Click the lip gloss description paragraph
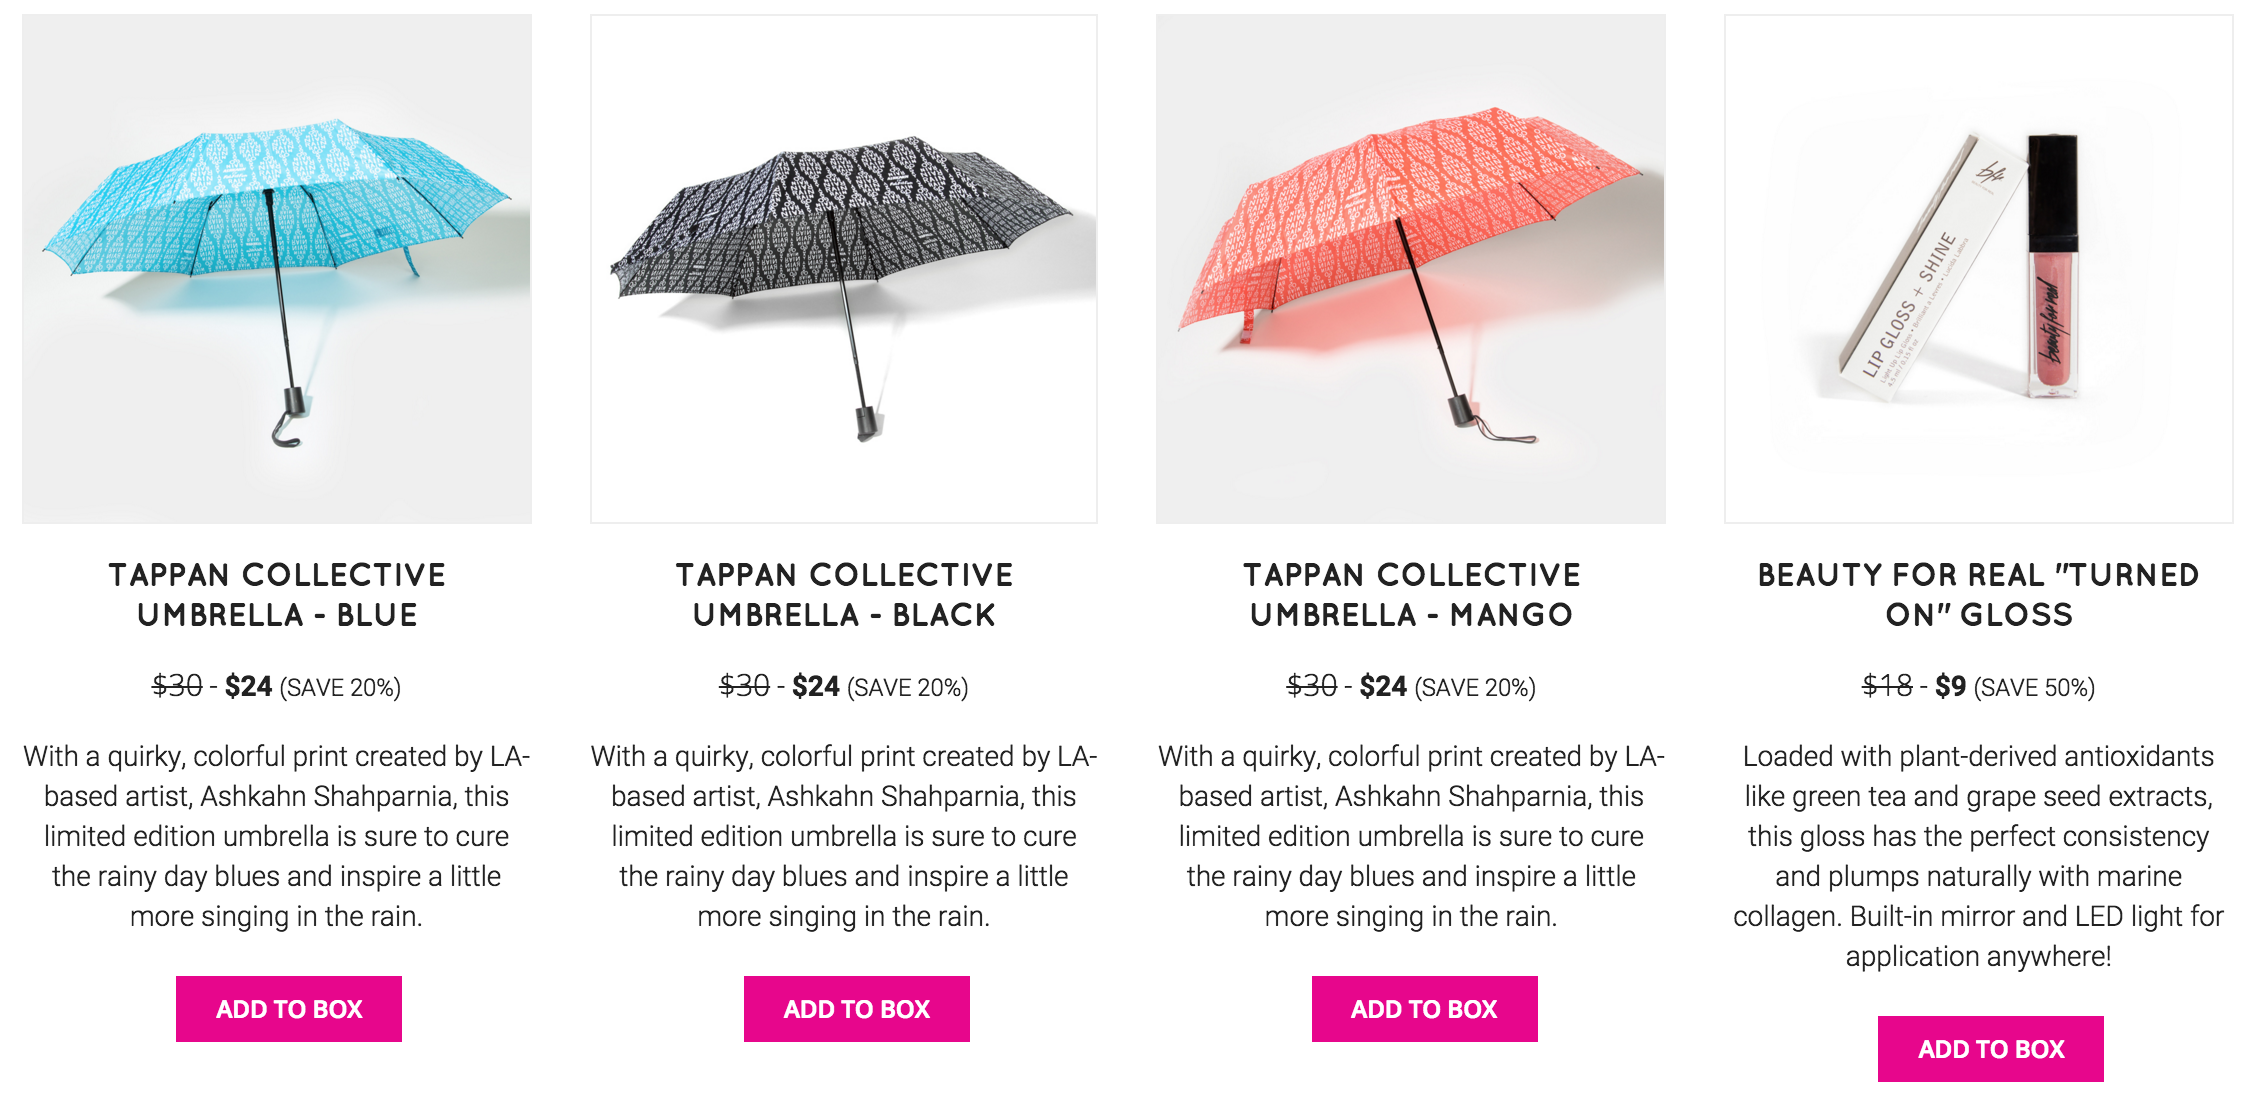 tap(1979, 856)
